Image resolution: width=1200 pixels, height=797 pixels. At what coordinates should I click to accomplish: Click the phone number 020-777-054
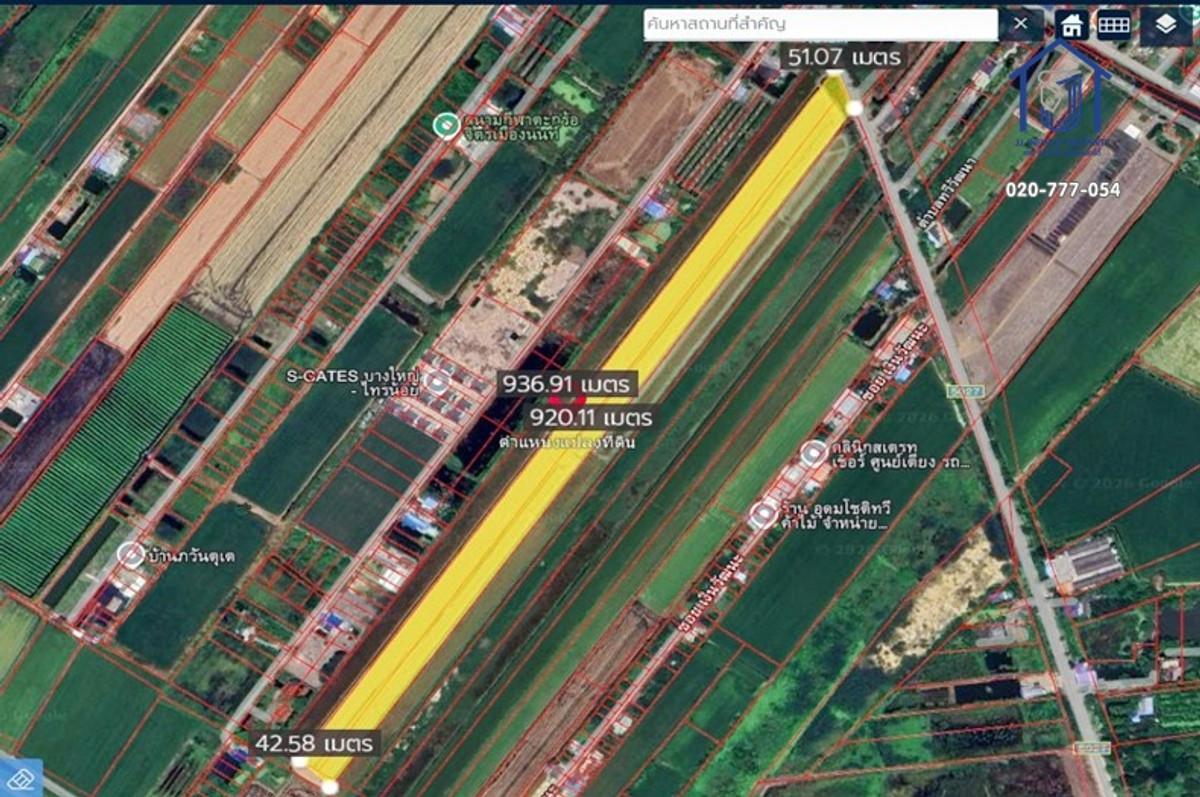coord(1062,189)
